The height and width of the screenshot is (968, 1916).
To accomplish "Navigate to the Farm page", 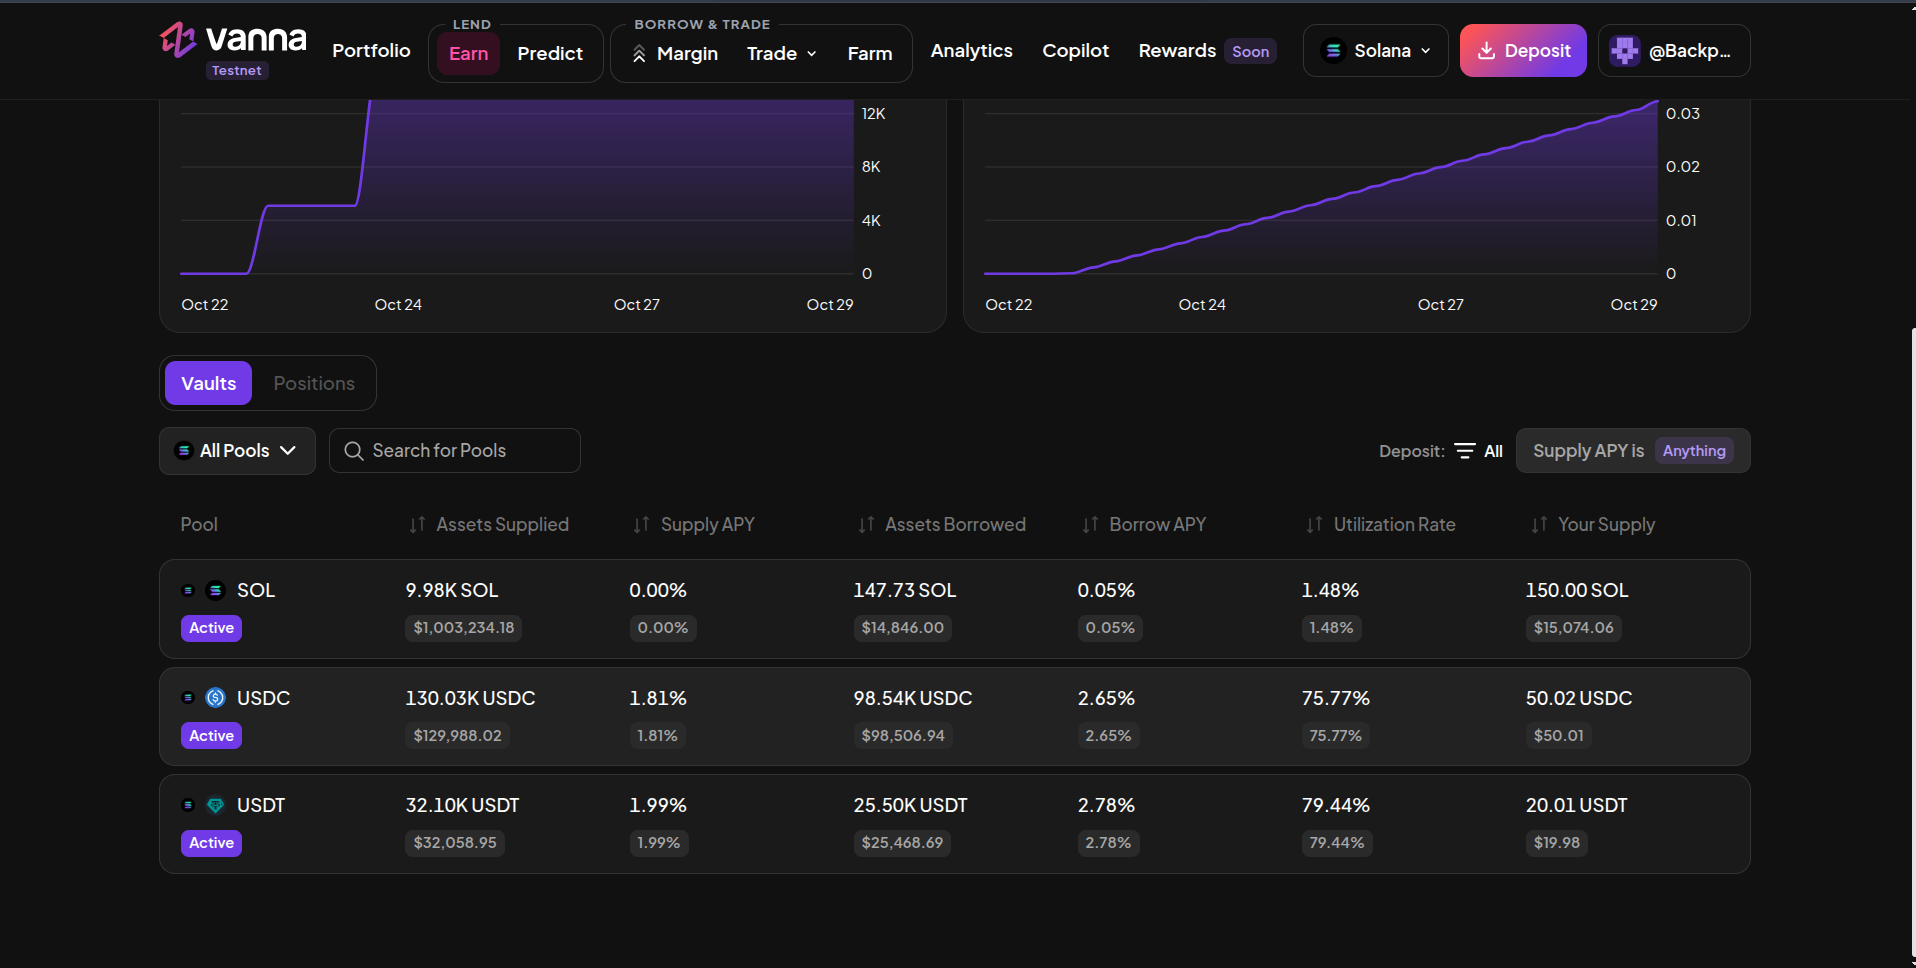I will pyautogui.click(x=870, y=54).
